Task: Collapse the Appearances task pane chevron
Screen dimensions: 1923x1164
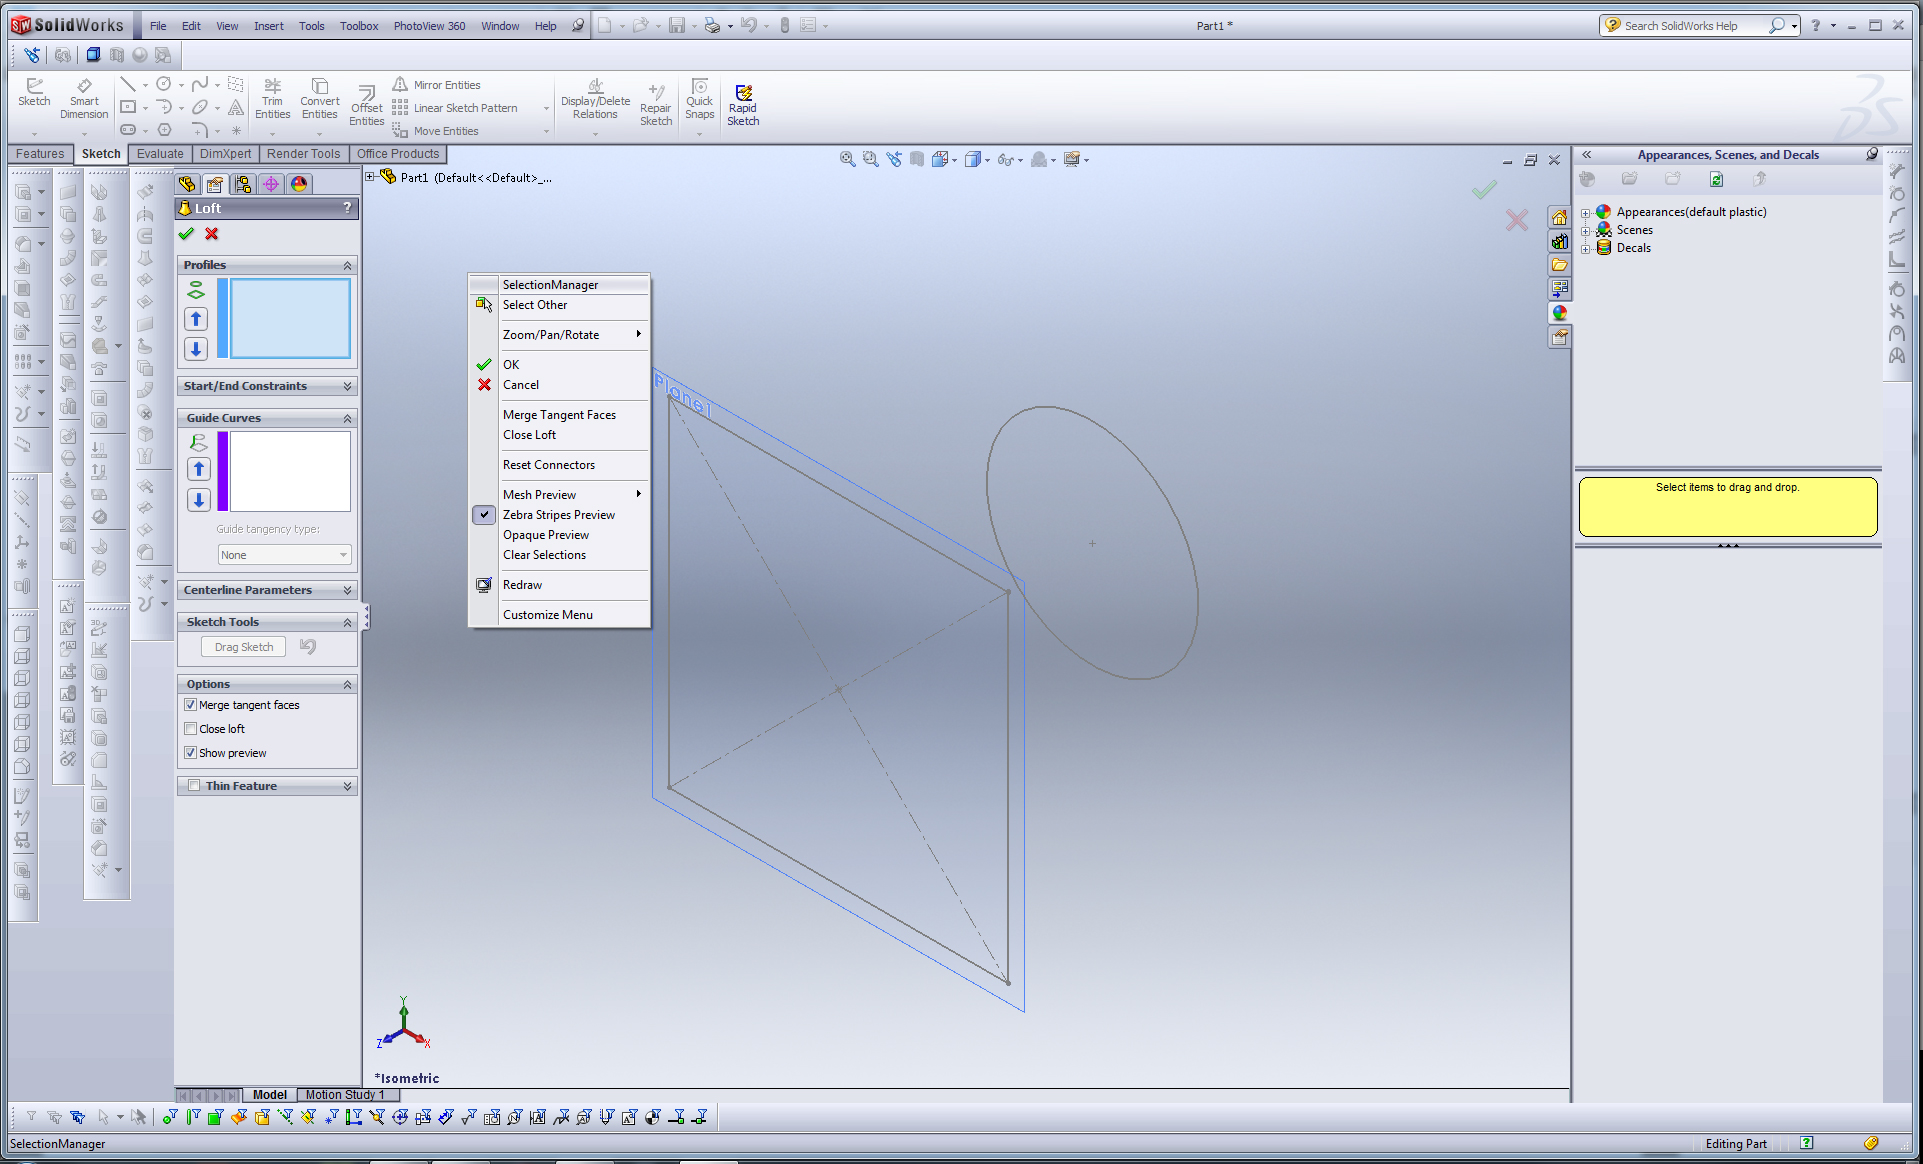Action: (1586, 155)
